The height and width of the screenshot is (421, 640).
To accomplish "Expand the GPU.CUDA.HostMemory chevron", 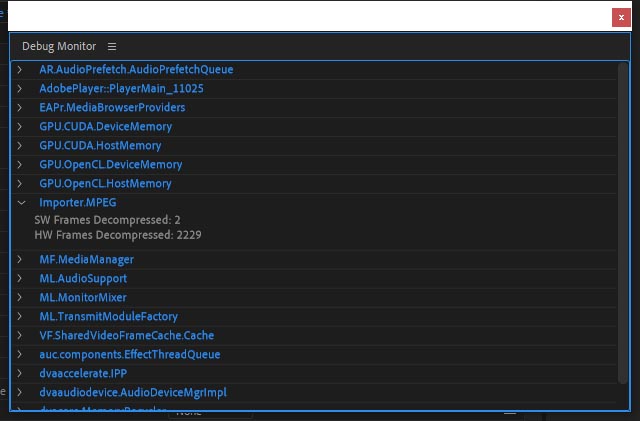I will click(20, 145).
